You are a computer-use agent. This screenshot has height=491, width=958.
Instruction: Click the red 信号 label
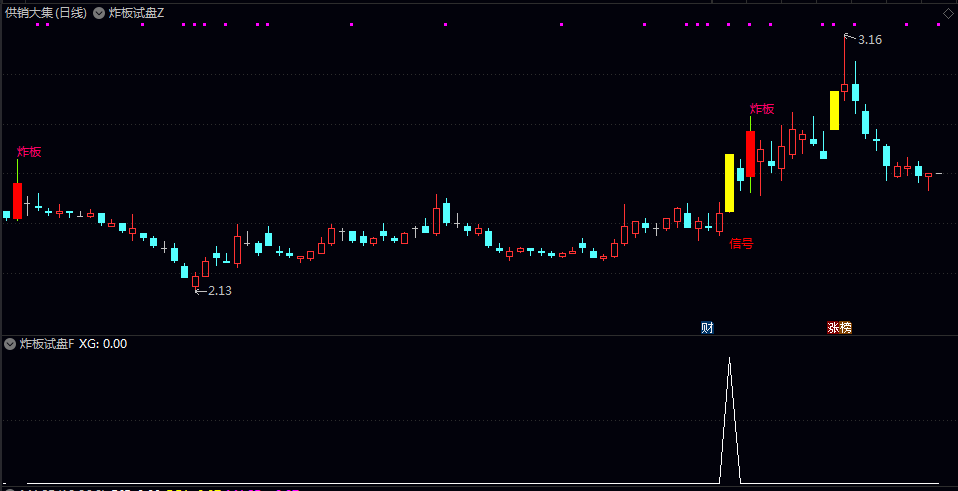click(x=741, y=244)
